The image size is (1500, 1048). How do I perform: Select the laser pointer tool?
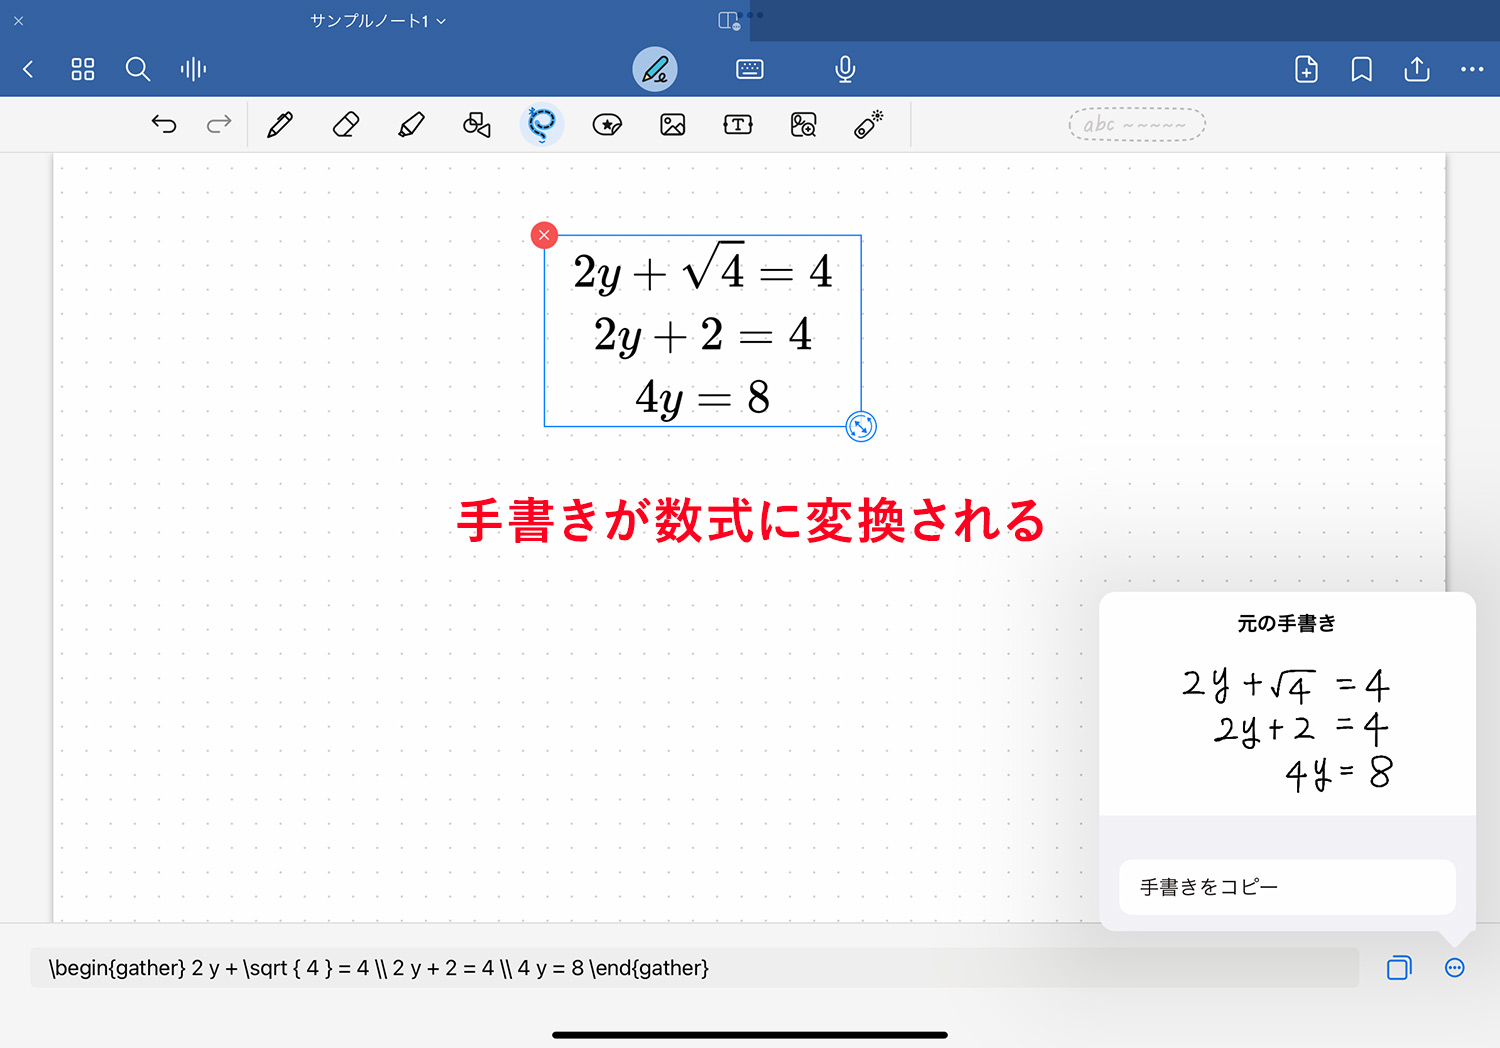click(x=869, y=124)
